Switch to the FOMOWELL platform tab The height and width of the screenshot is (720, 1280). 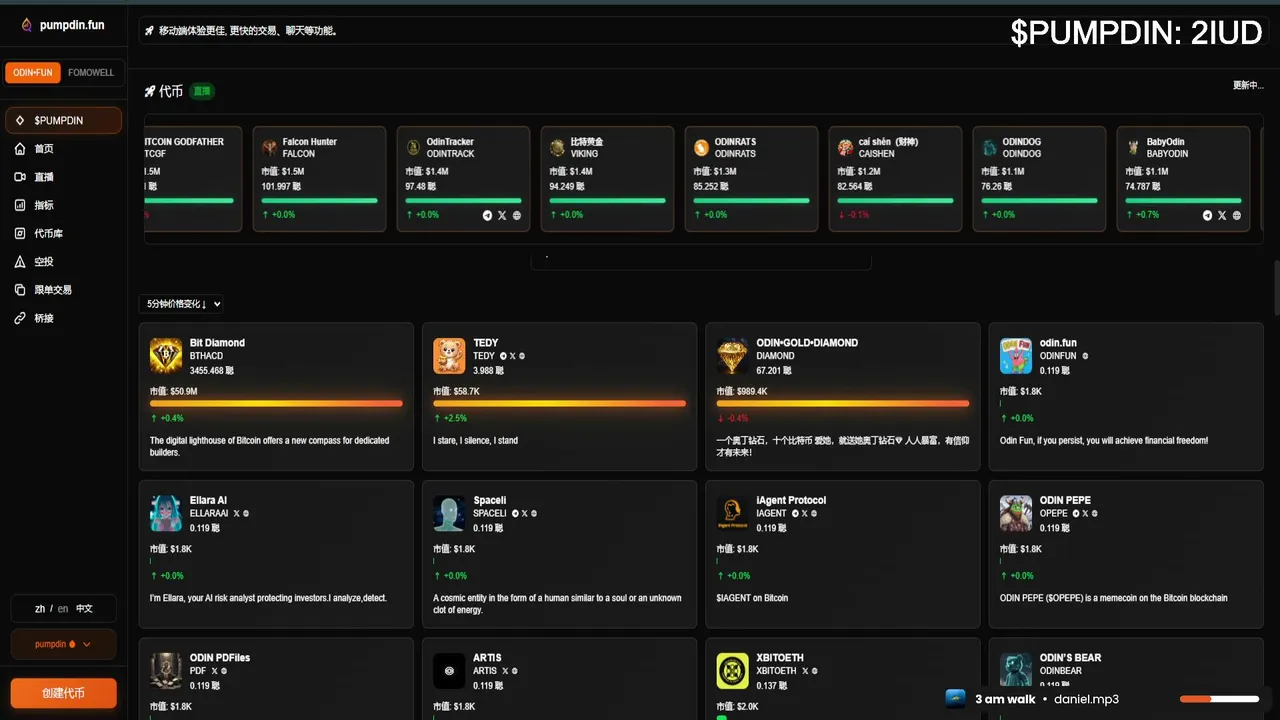coord(91,73)
